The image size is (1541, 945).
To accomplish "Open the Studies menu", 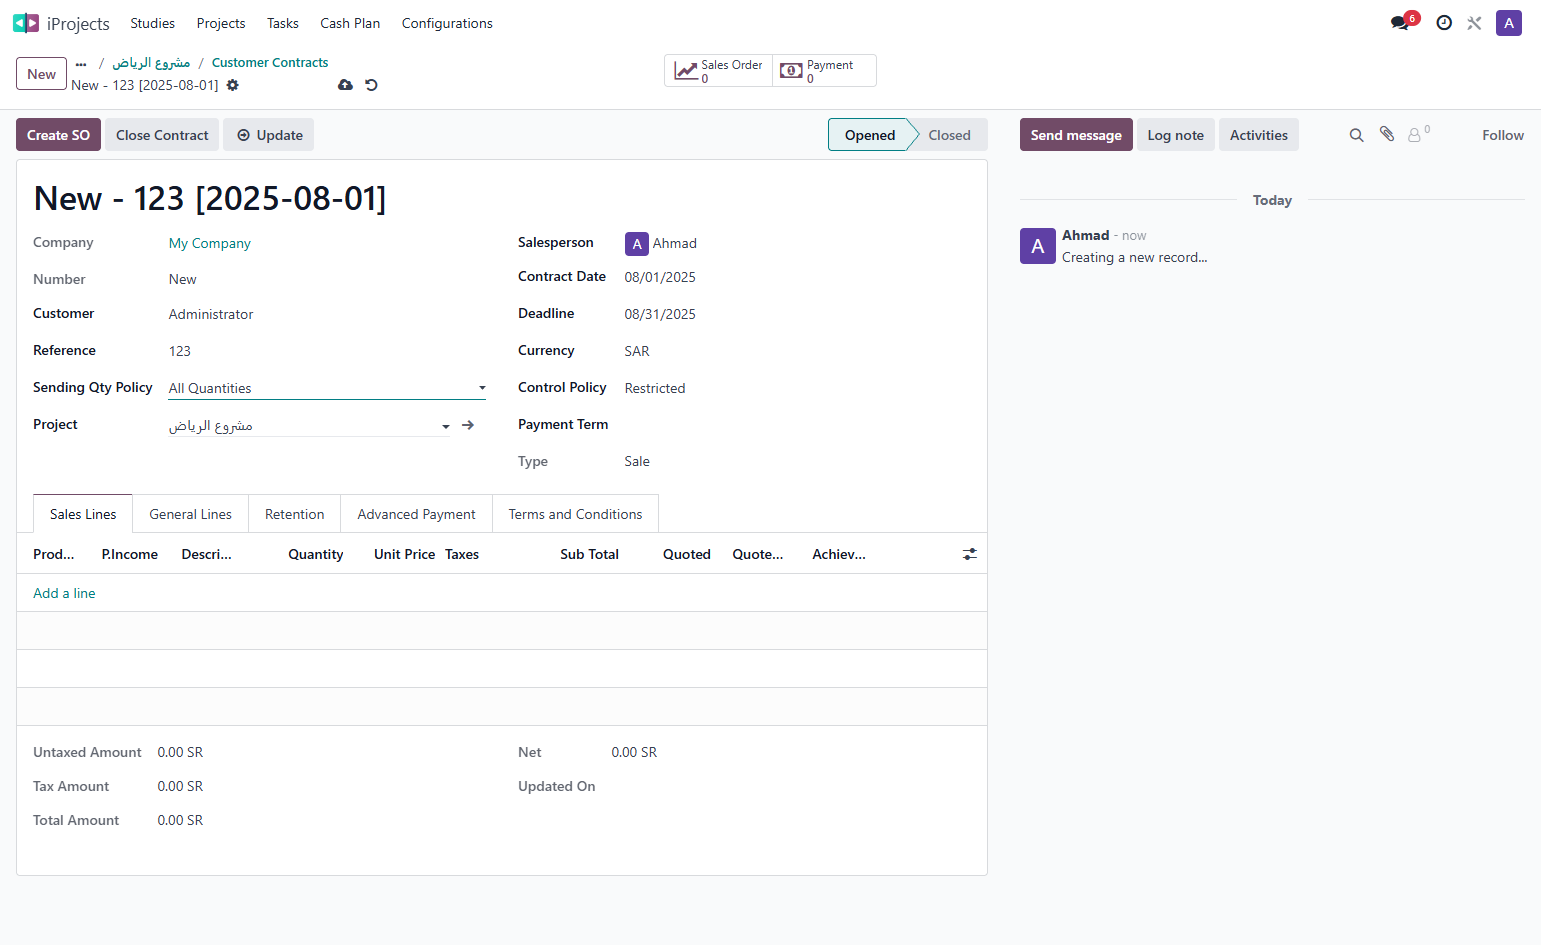I will [x=152, y=23].
